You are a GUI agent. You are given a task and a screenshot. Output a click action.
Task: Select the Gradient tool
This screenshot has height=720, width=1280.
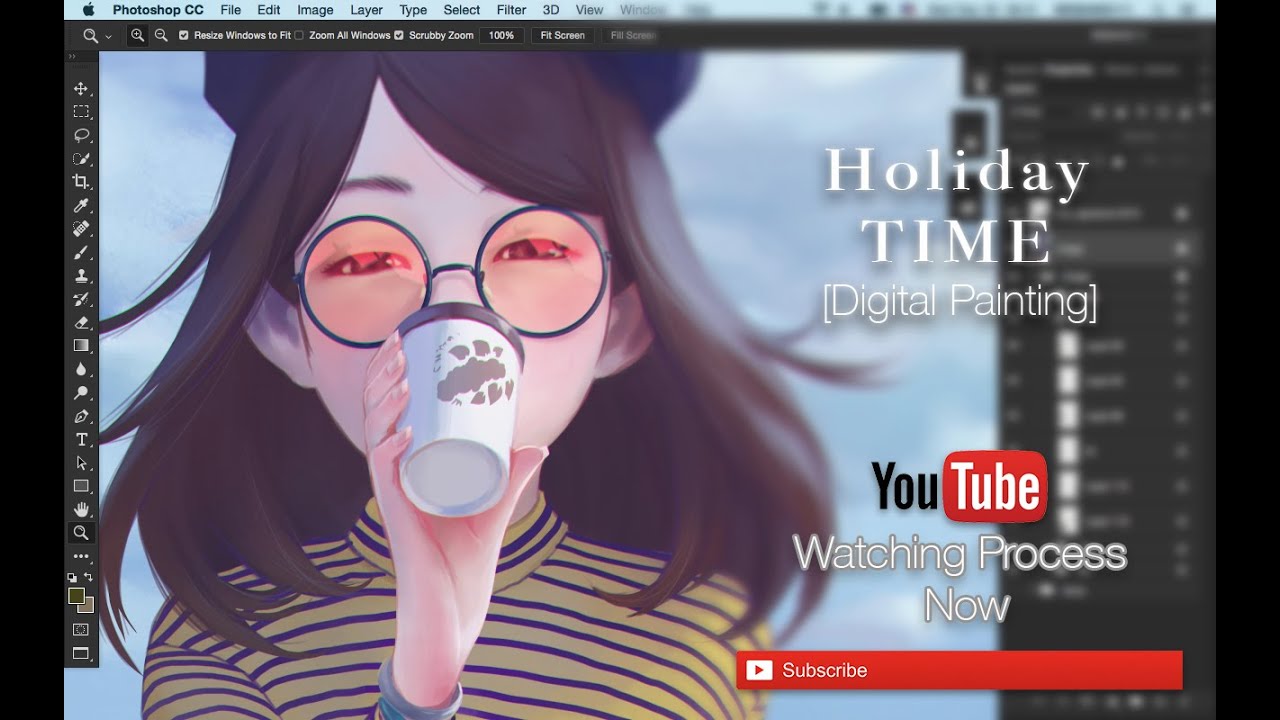point(81,345)
